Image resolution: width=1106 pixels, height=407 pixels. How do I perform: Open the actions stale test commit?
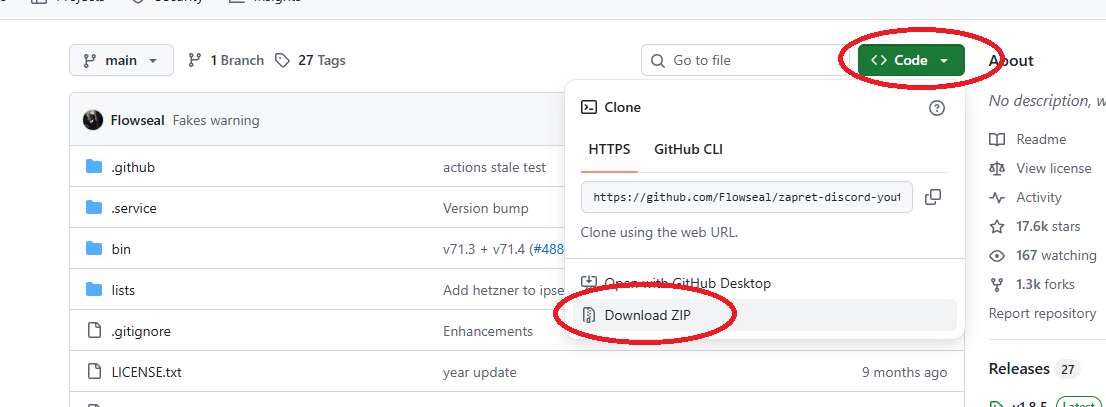click(494, 168)
